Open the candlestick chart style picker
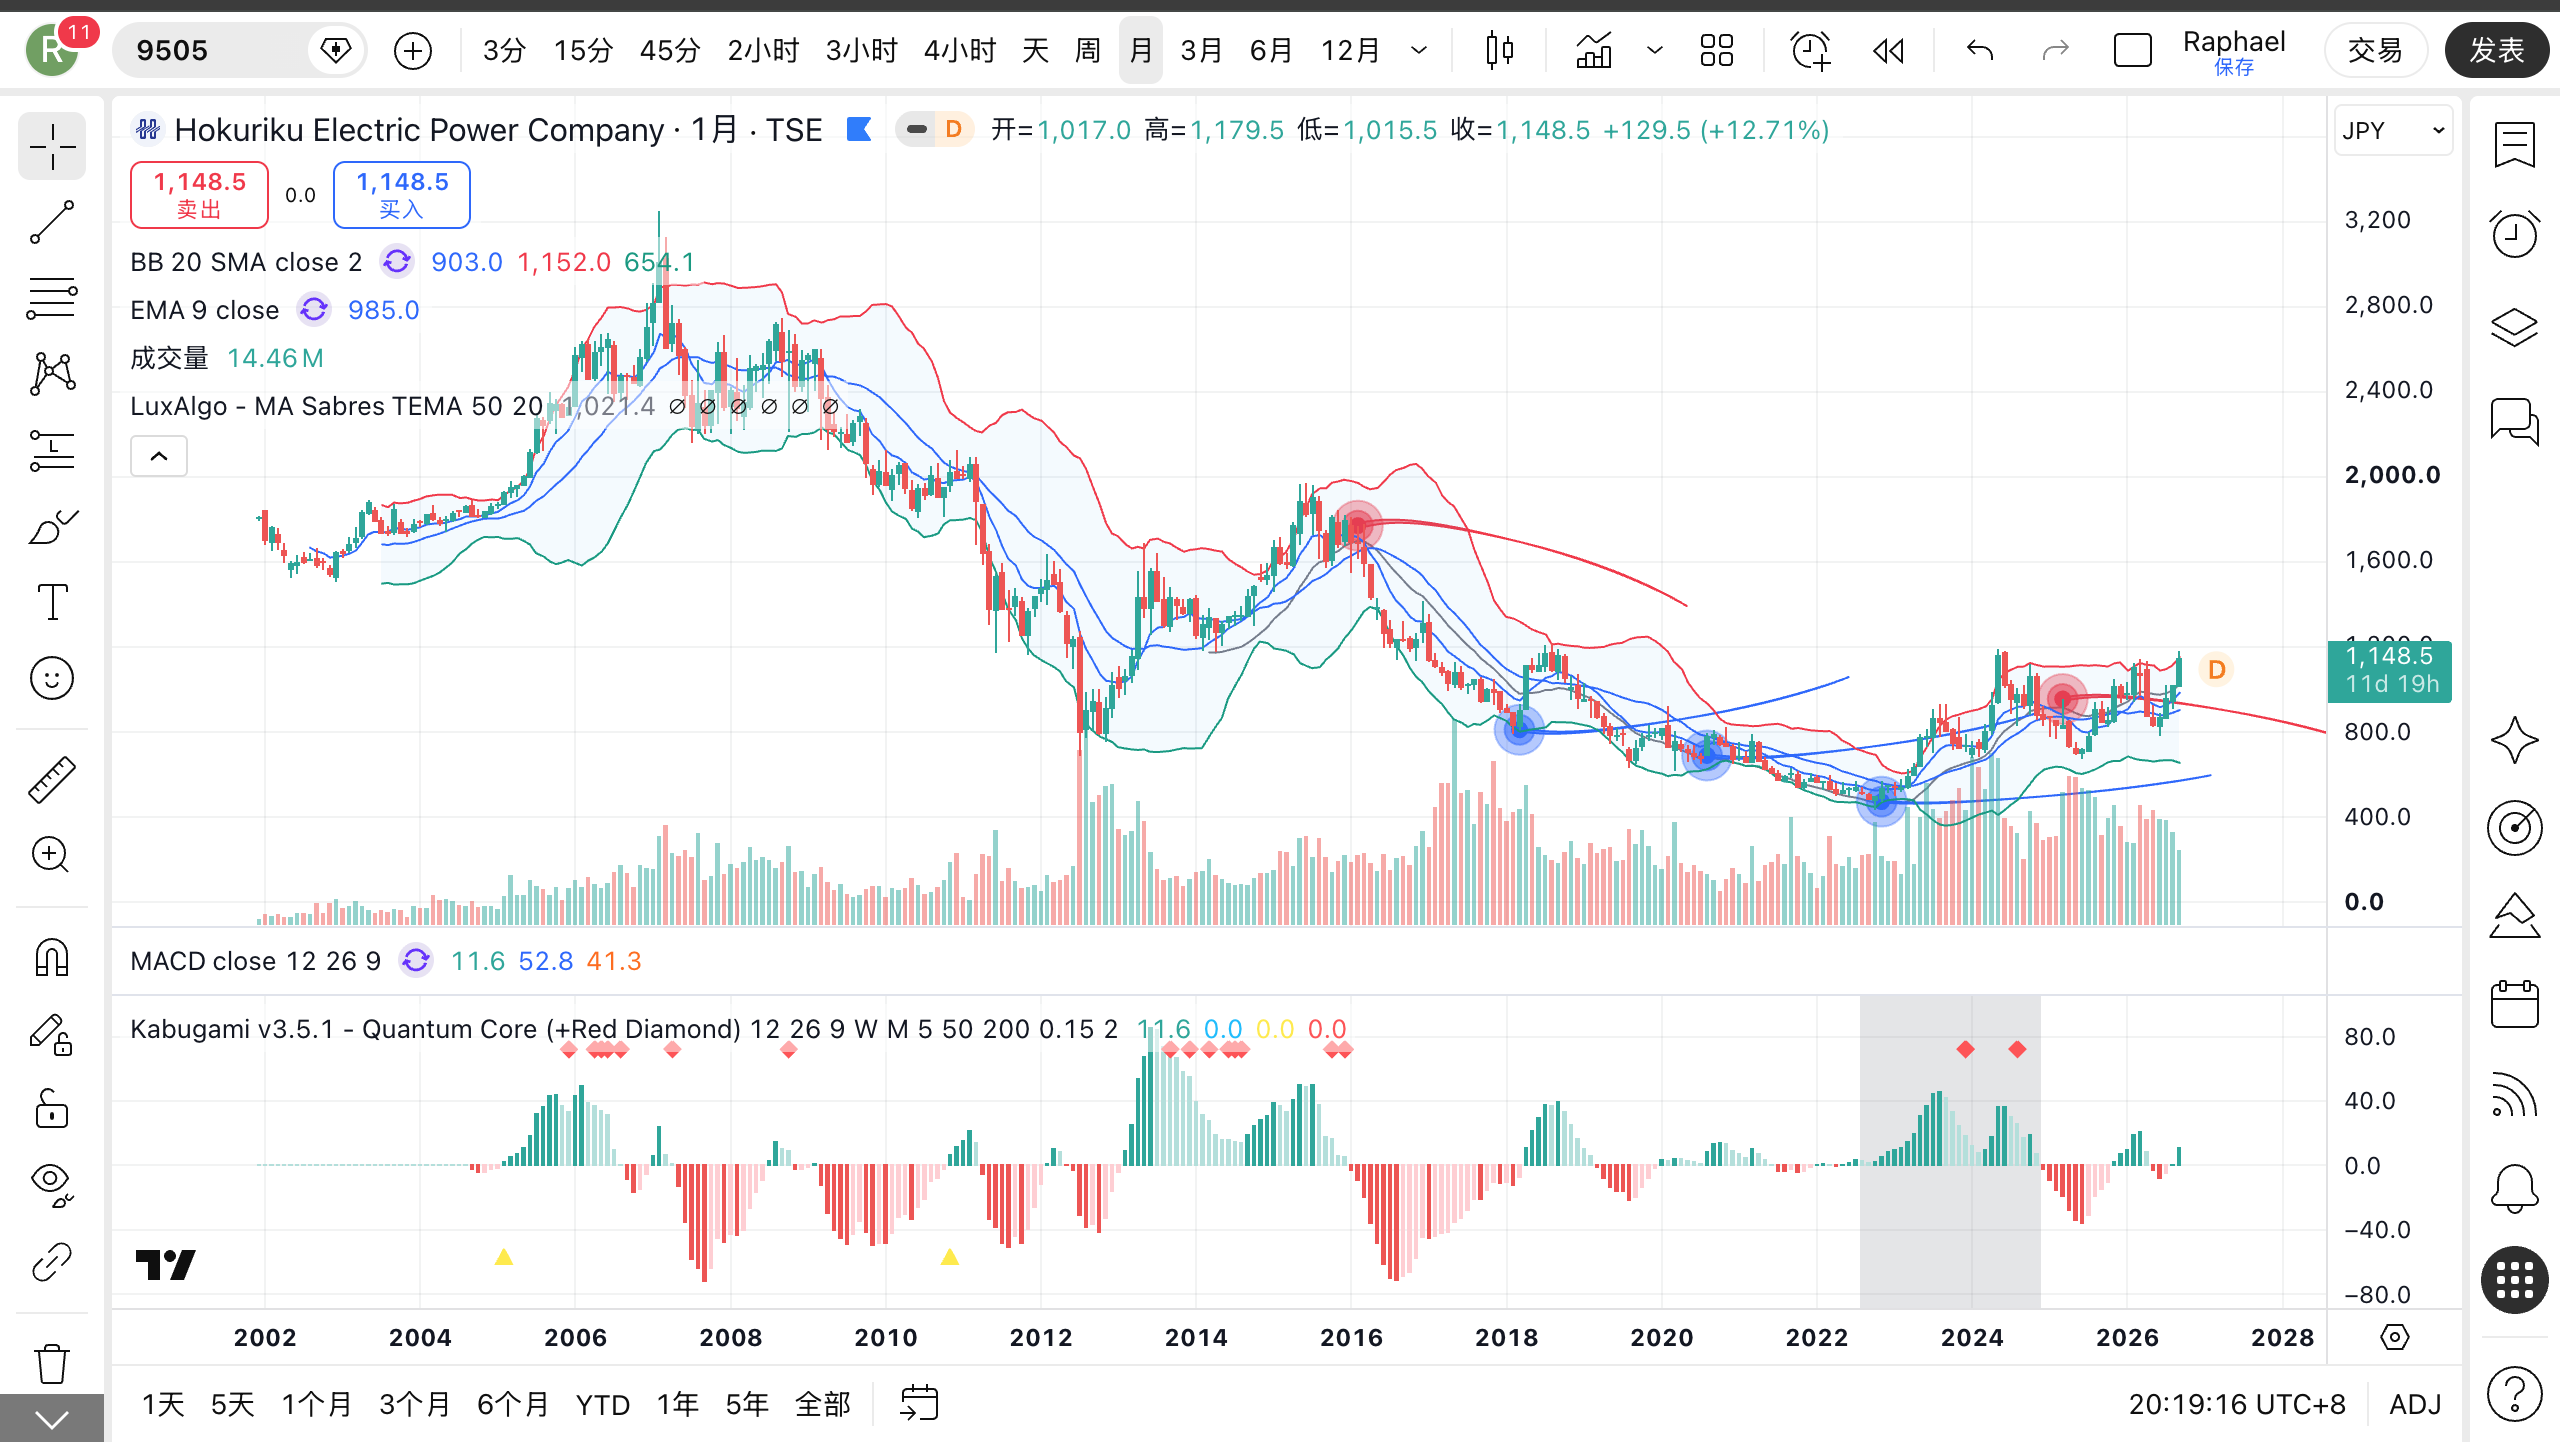 [x=1499, y=50]
